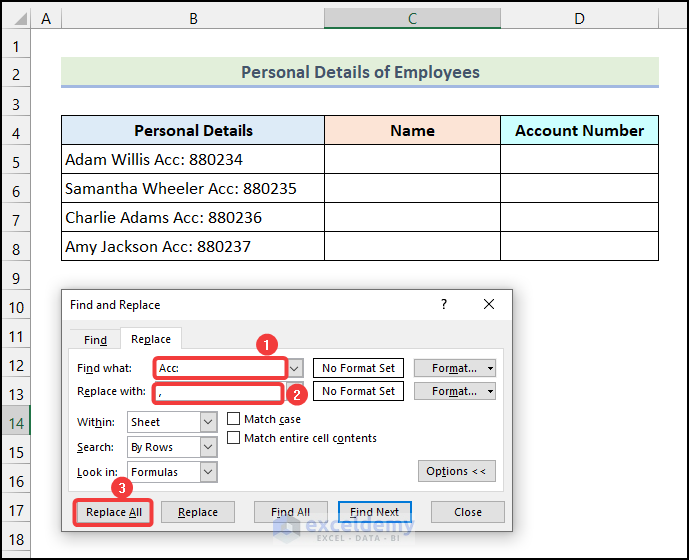Select row 14 header
This screenshot has width=689, height=560.
pos(16,423)
